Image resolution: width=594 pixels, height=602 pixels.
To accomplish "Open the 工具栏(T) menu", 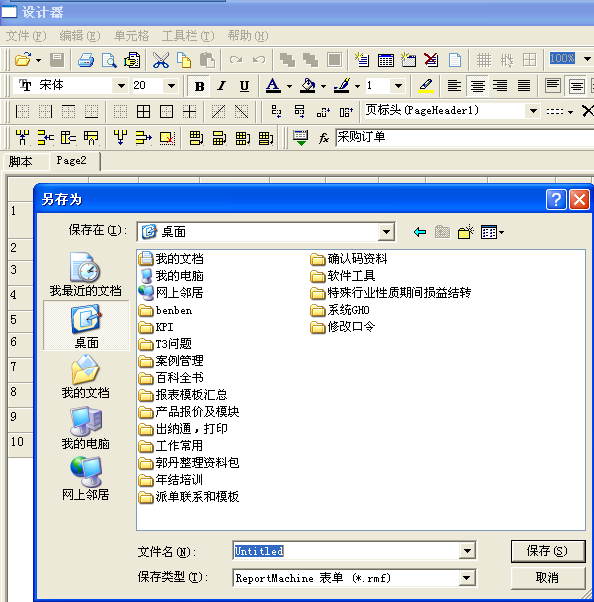I will pos(188,36).
